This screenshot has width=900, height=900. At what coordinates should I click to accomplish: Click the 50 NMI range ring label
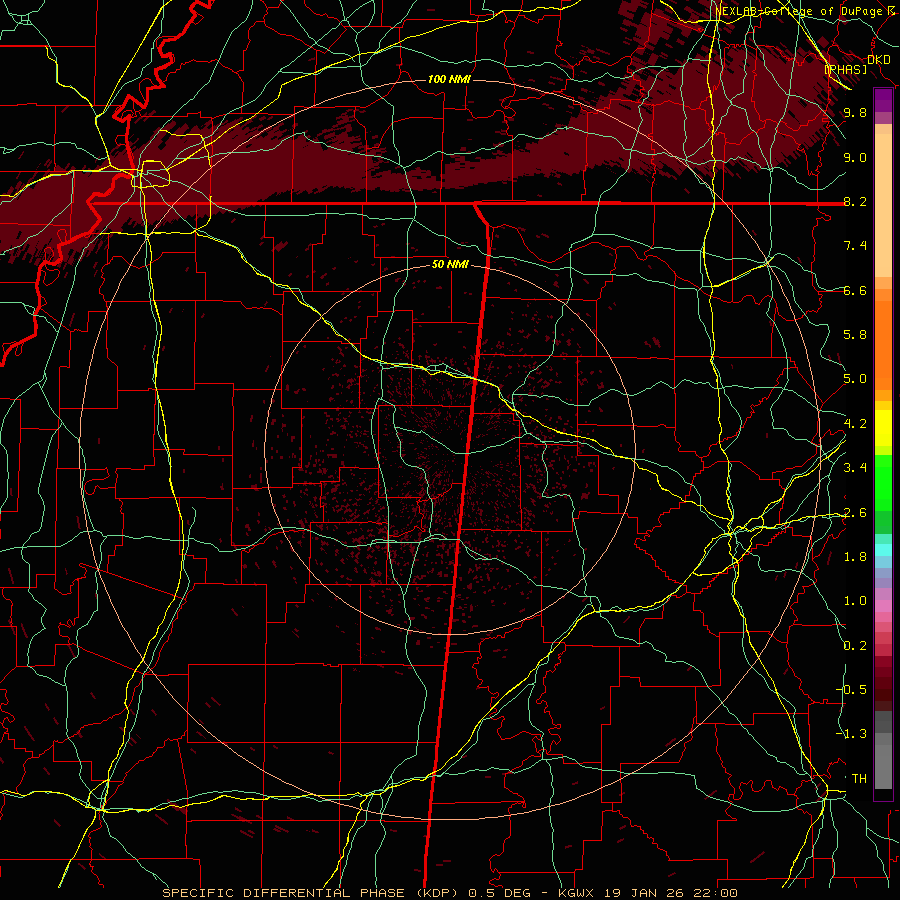[451, 265]
